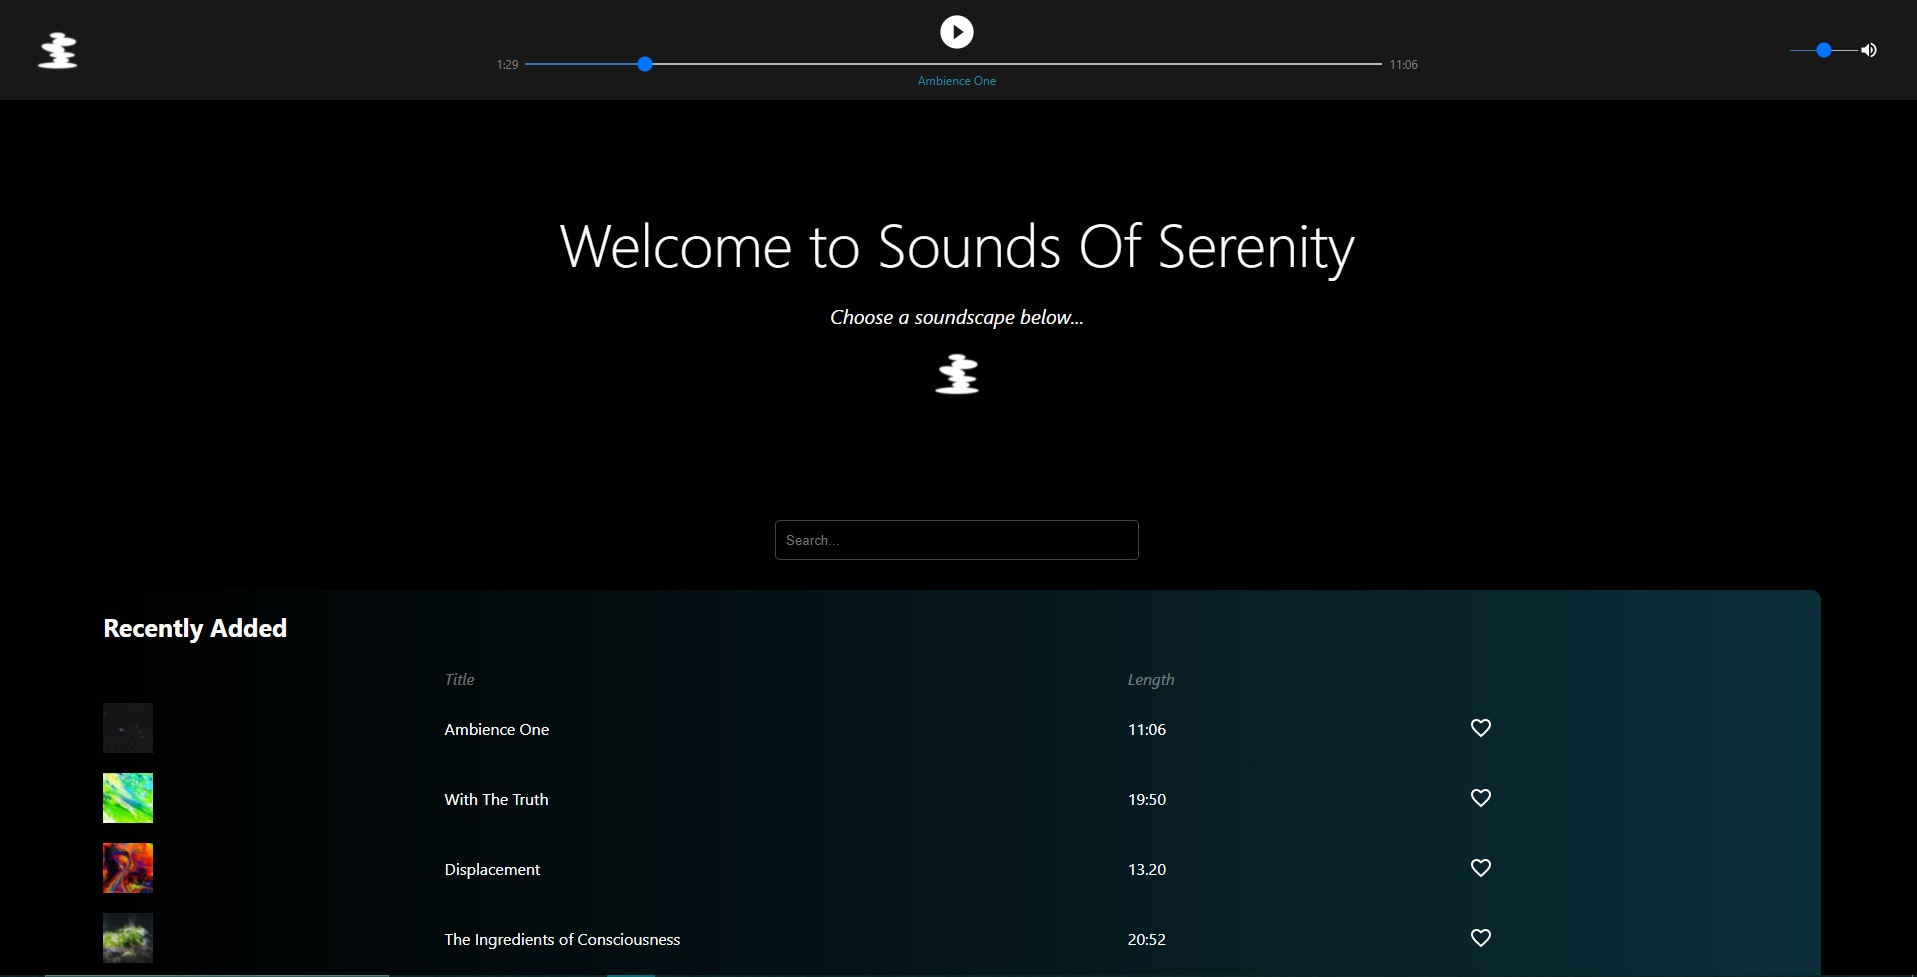Screen dimensions: 1917x977
Task: Select The Ingredients of Consciousness thumbnail
Action: click(128, 938)
